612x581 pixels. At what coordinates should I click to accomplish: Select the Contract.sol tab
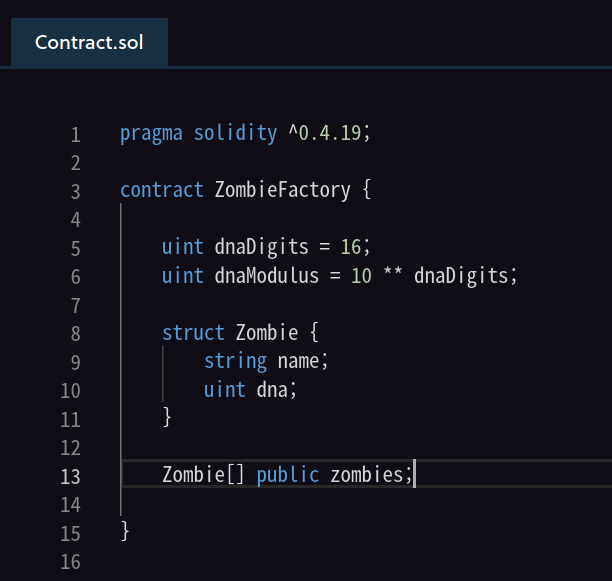coord(90,42)
